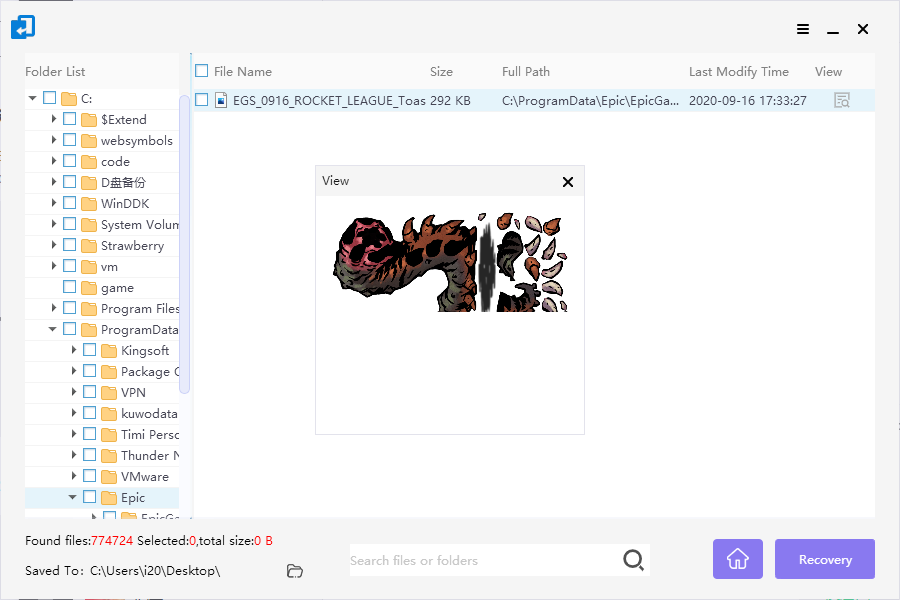The height and width of the screenshot is (600, 900).
Task: Click the Recovery button
Action: pyautogui.click(x=825, y=559)
